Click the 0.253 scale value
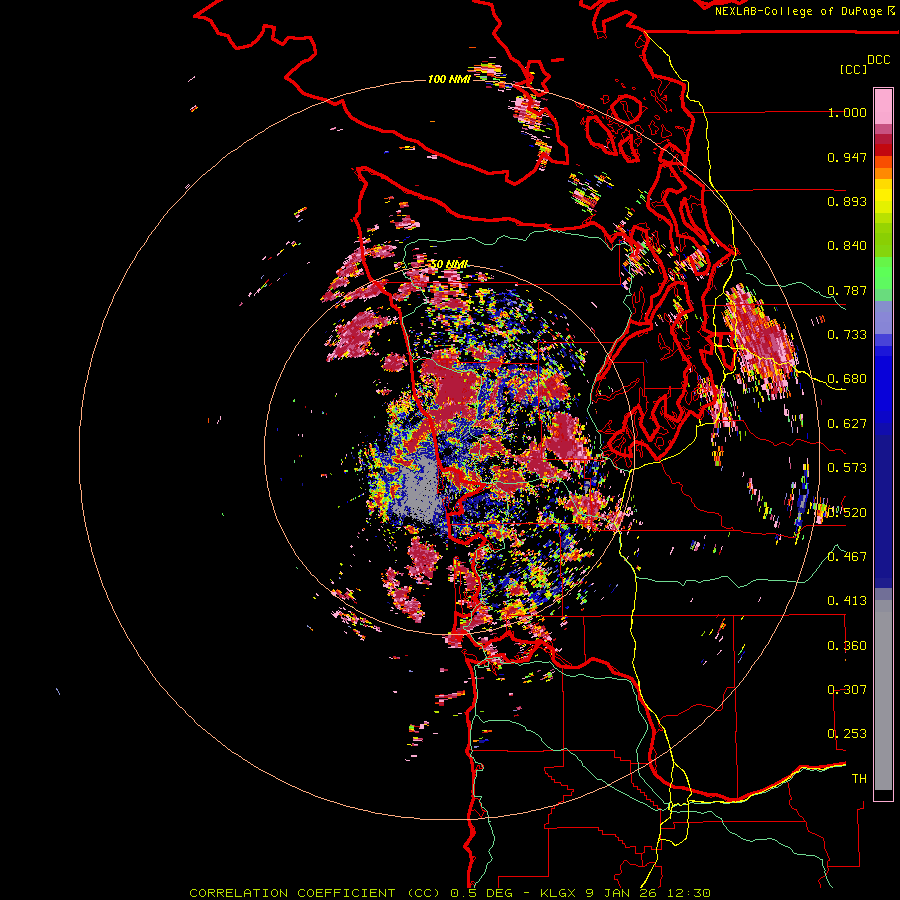The image size is (900, 900). coord(847,734)
